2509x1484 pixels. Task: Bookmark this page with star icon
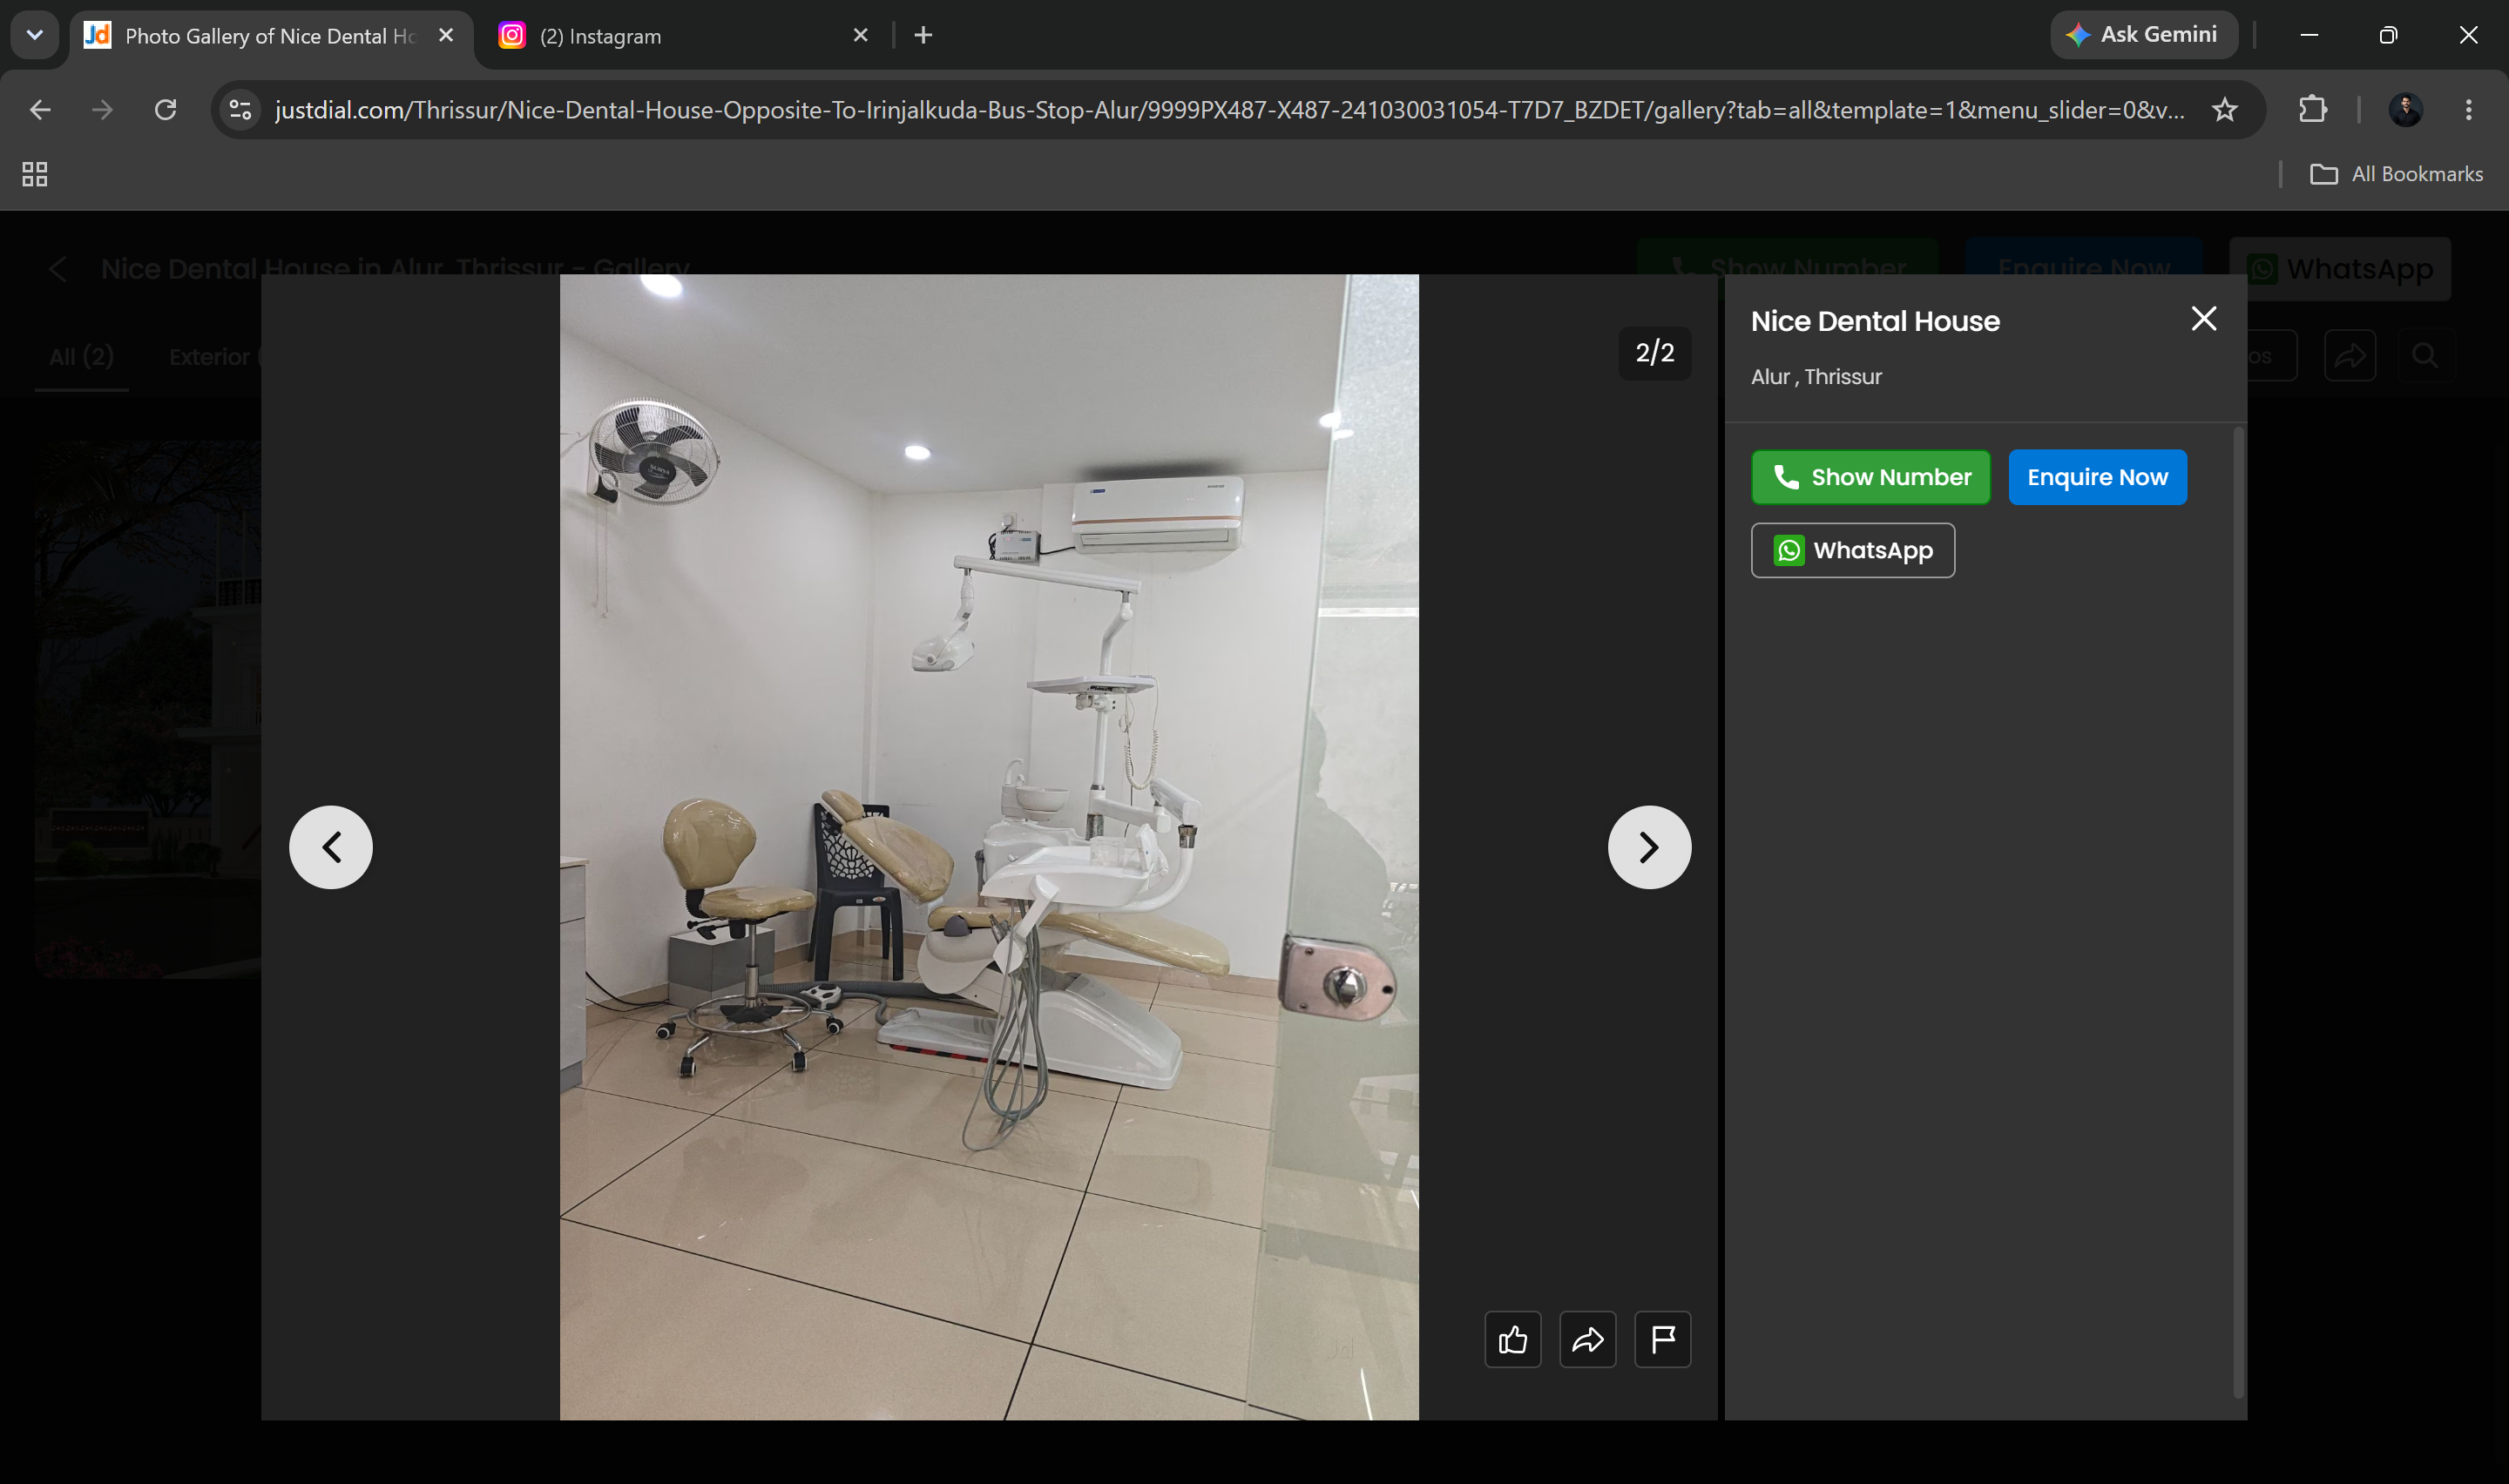tap(2224, 110)
